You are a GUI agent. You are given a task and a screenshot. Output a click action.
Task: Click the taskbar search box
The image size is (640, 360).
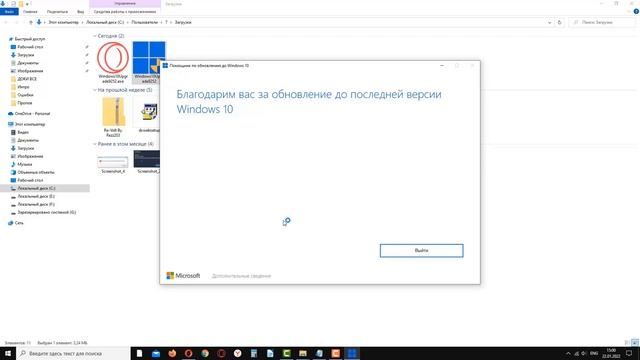pos(73,353)
